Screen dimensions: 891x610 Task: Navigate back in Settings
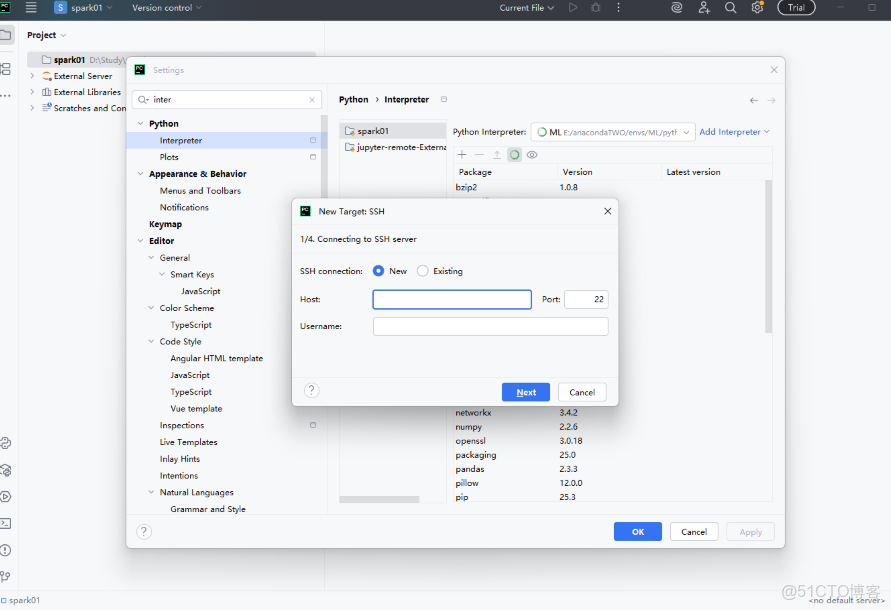(x=753, y=100)
